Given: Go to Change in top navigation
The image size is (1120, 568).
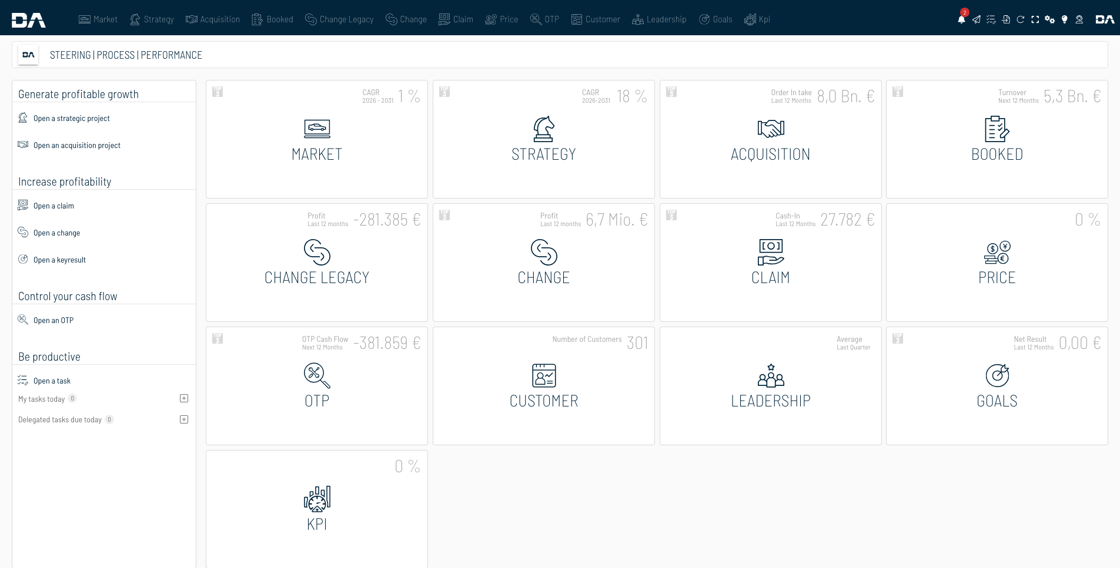Looking at the screenshot, I should point(406,19).
